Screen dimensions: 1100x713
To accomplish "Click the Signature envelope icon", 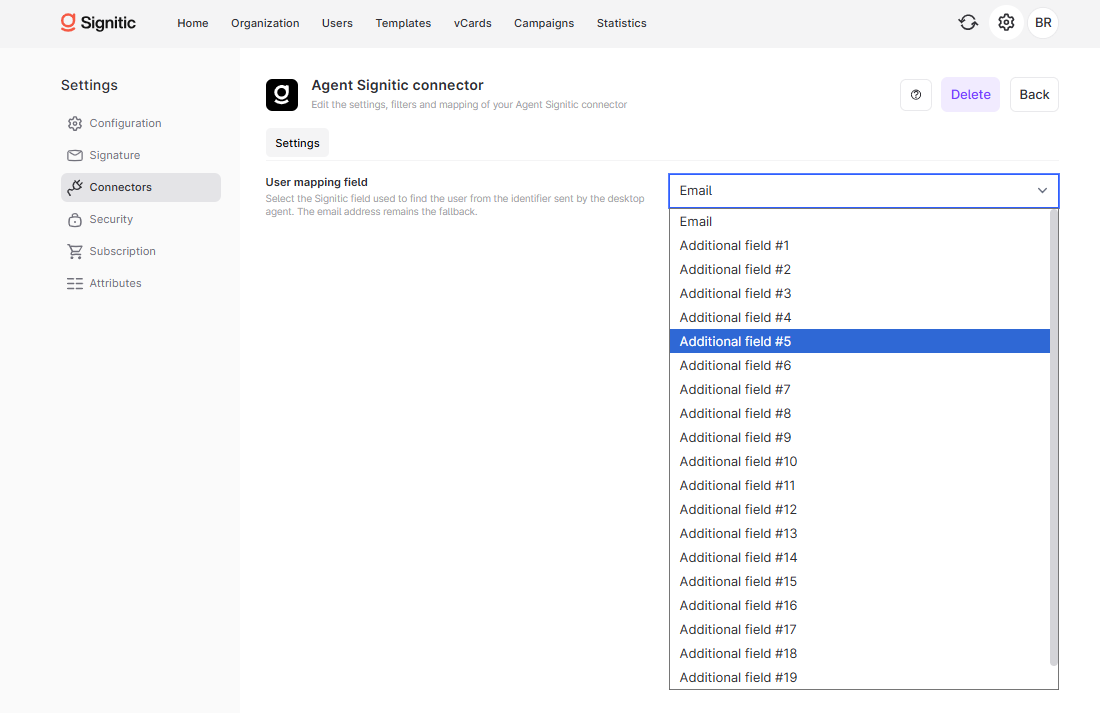I will pyautogui.click(x=75, y=155).
